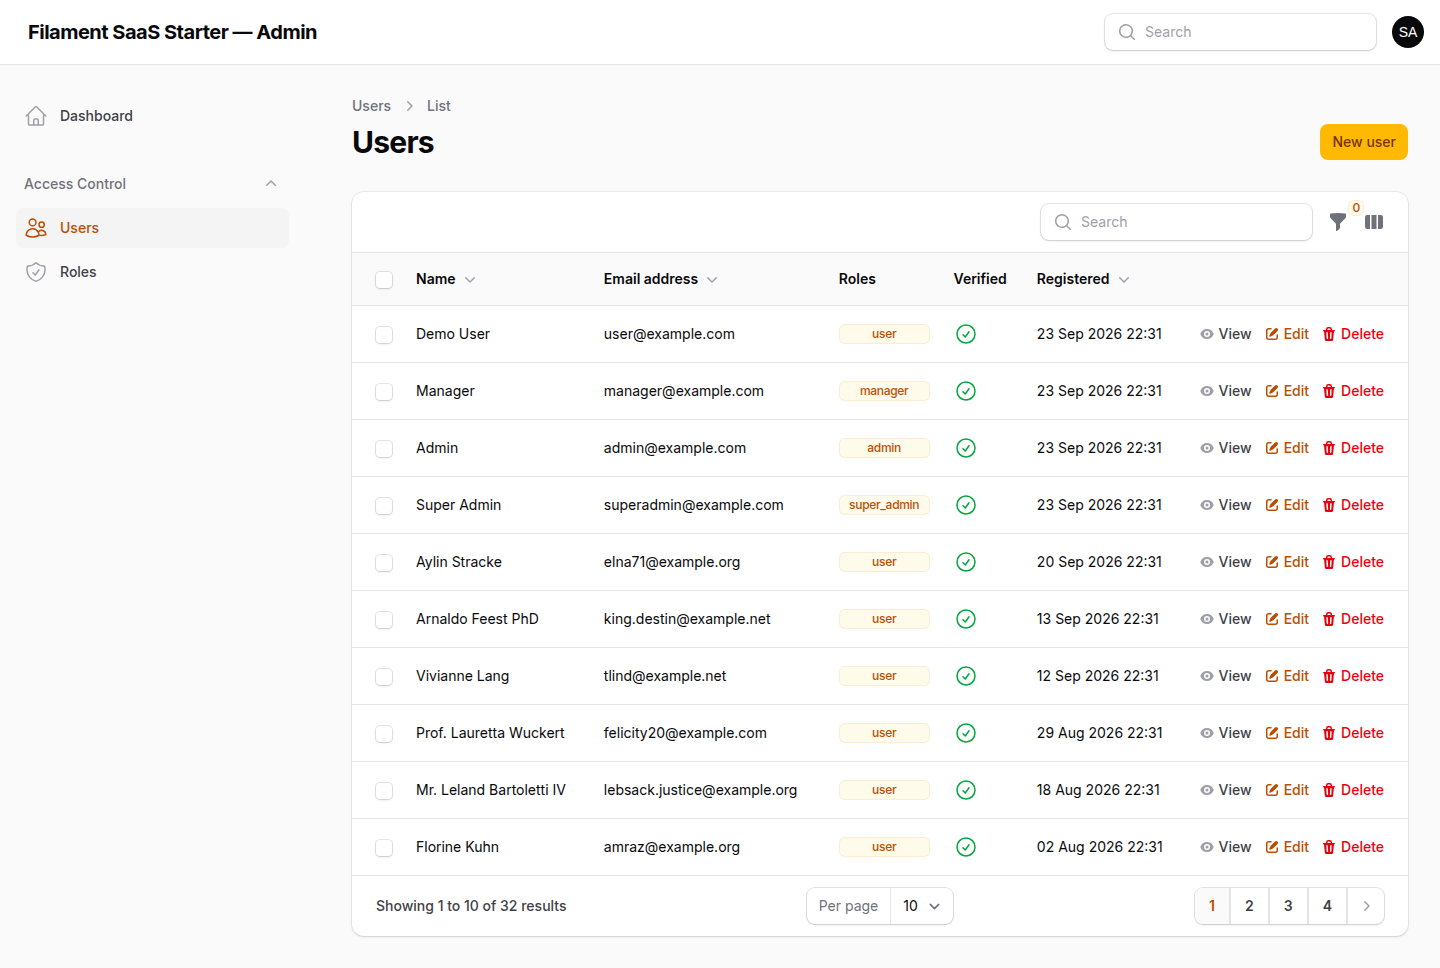
Task: Click the Dashboard home icon
Action: (36, 116)
